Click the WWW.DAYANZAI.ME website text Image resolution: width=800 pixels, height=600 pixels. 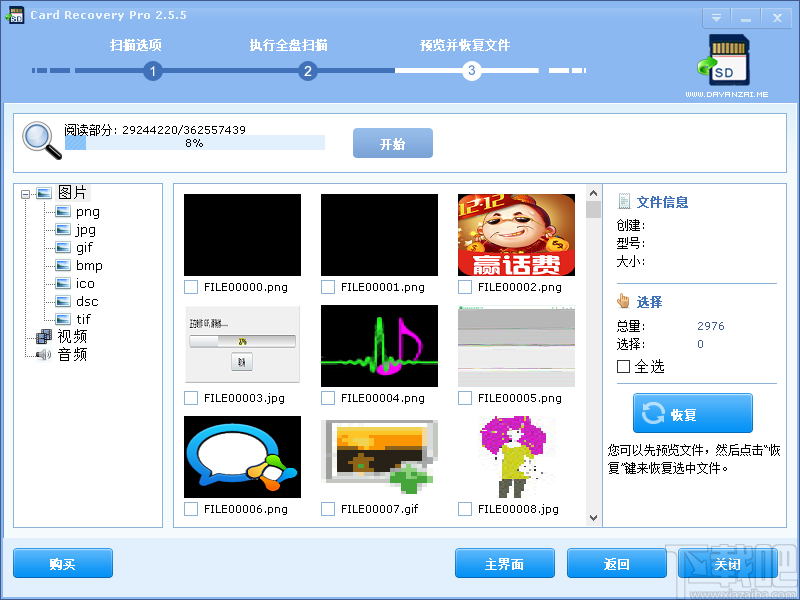[x=727, y=94]
